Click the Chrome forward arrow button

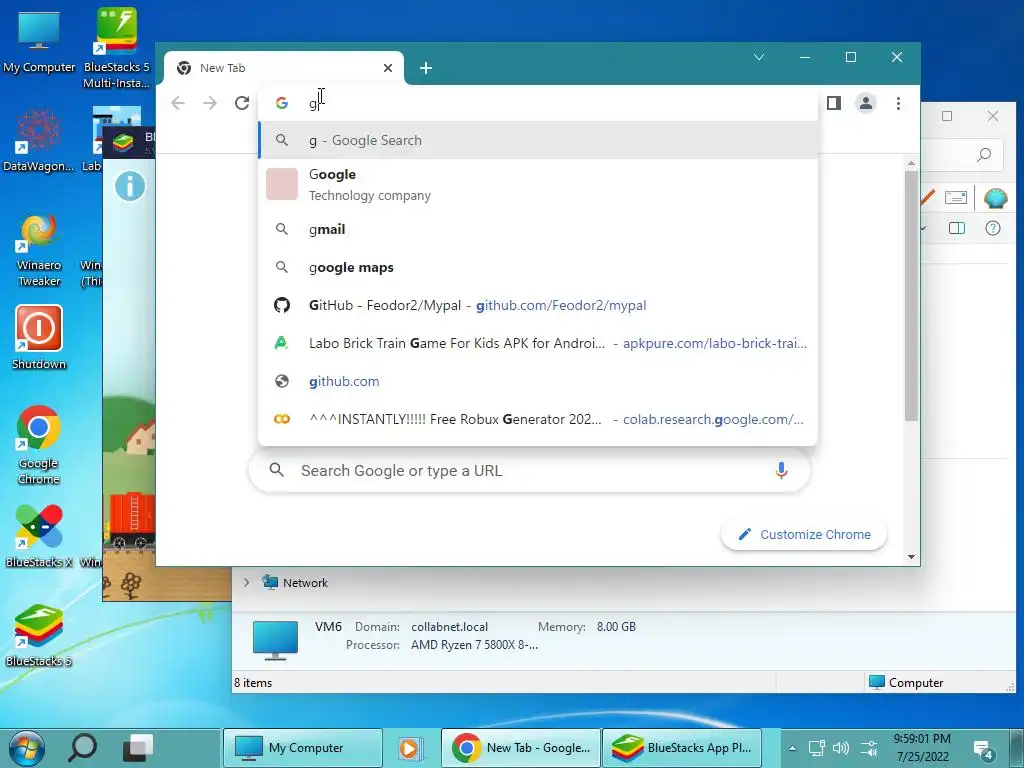[x=210, y=103]
